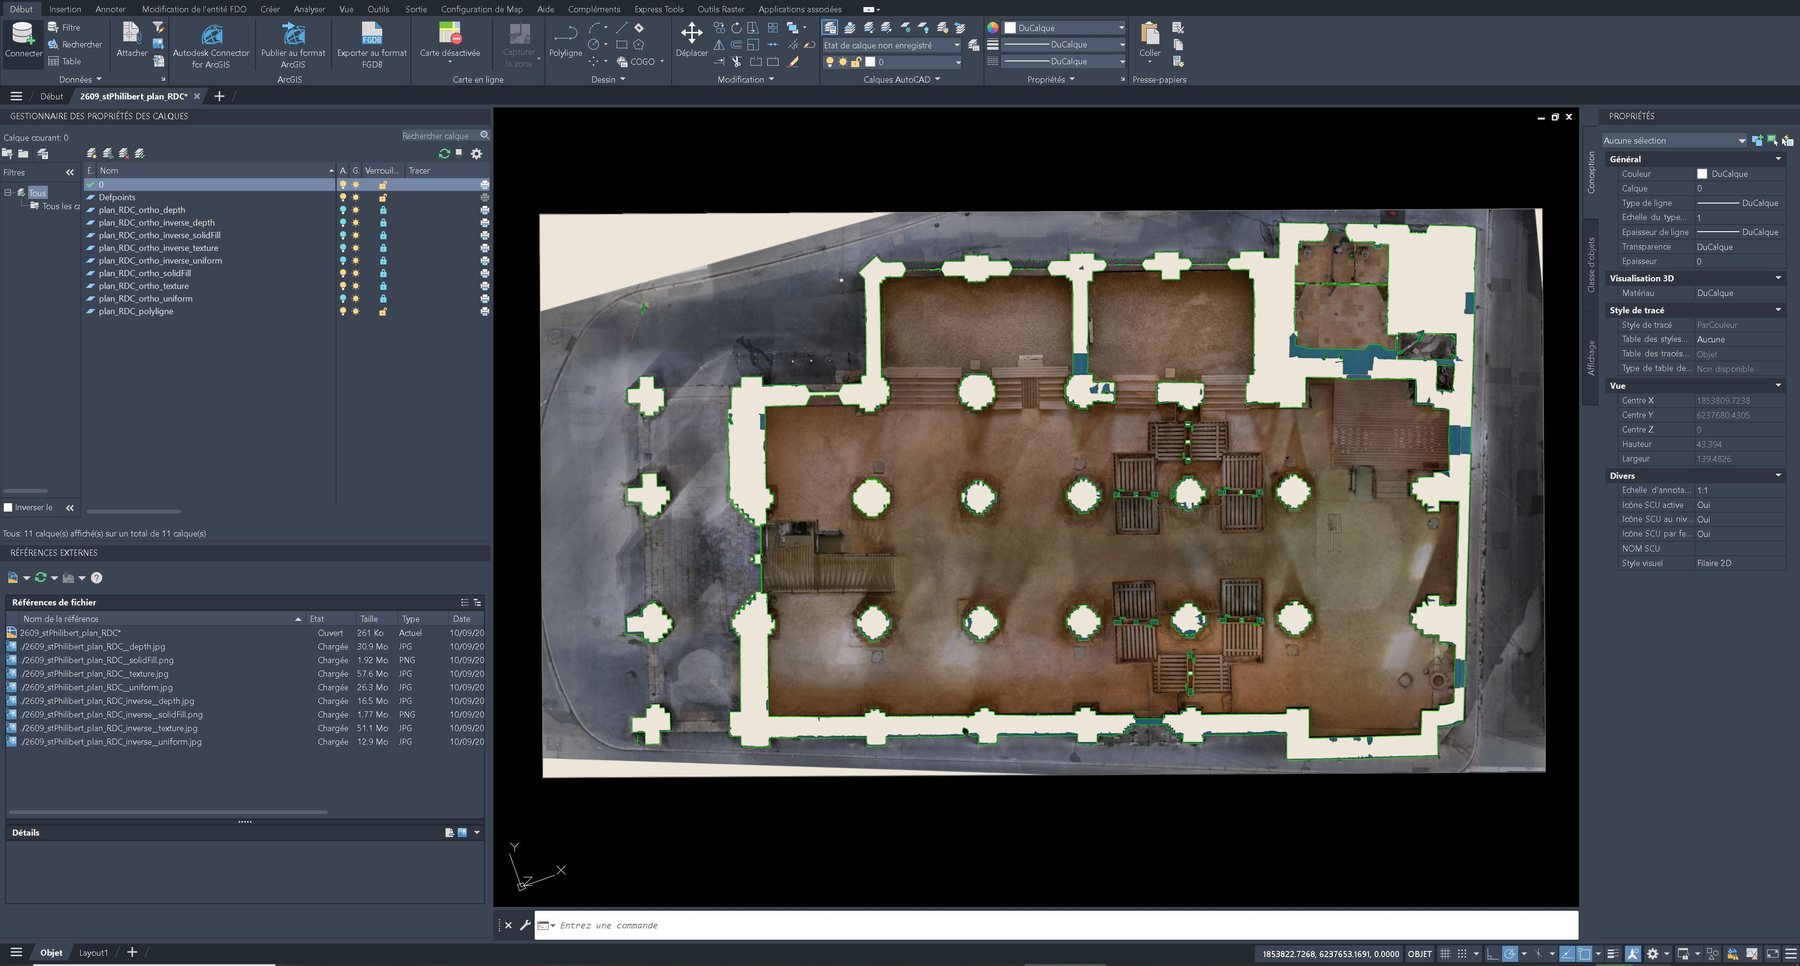Click the Carte désactivée icon
1800x966 pixels.
450,34
